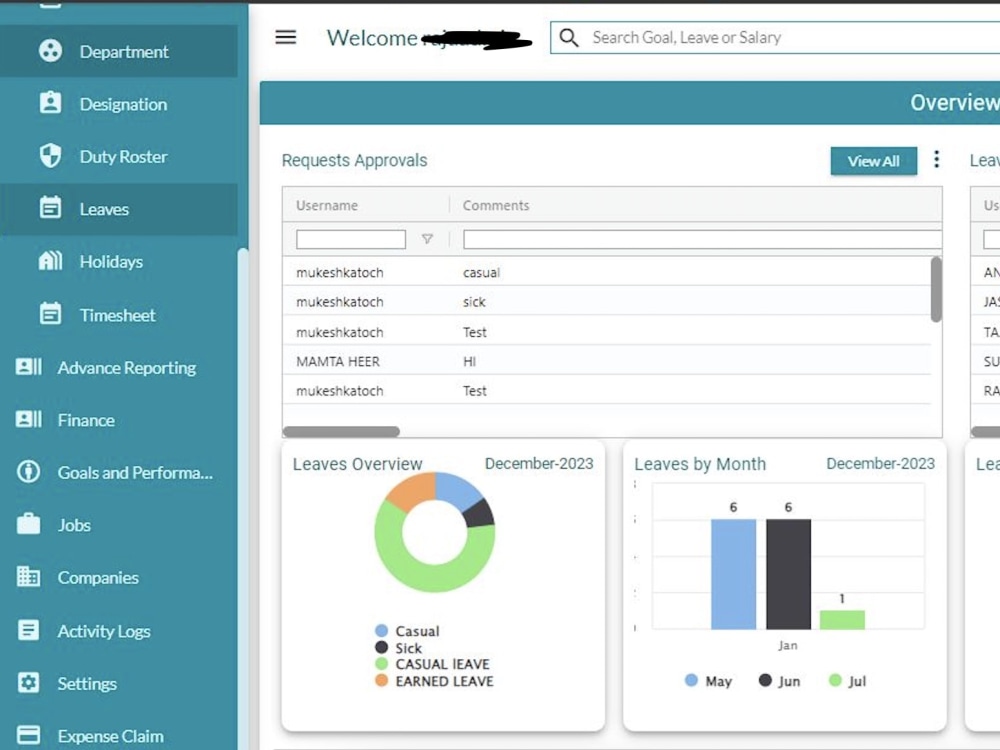Click the Username filter input box

coord(351,239)
